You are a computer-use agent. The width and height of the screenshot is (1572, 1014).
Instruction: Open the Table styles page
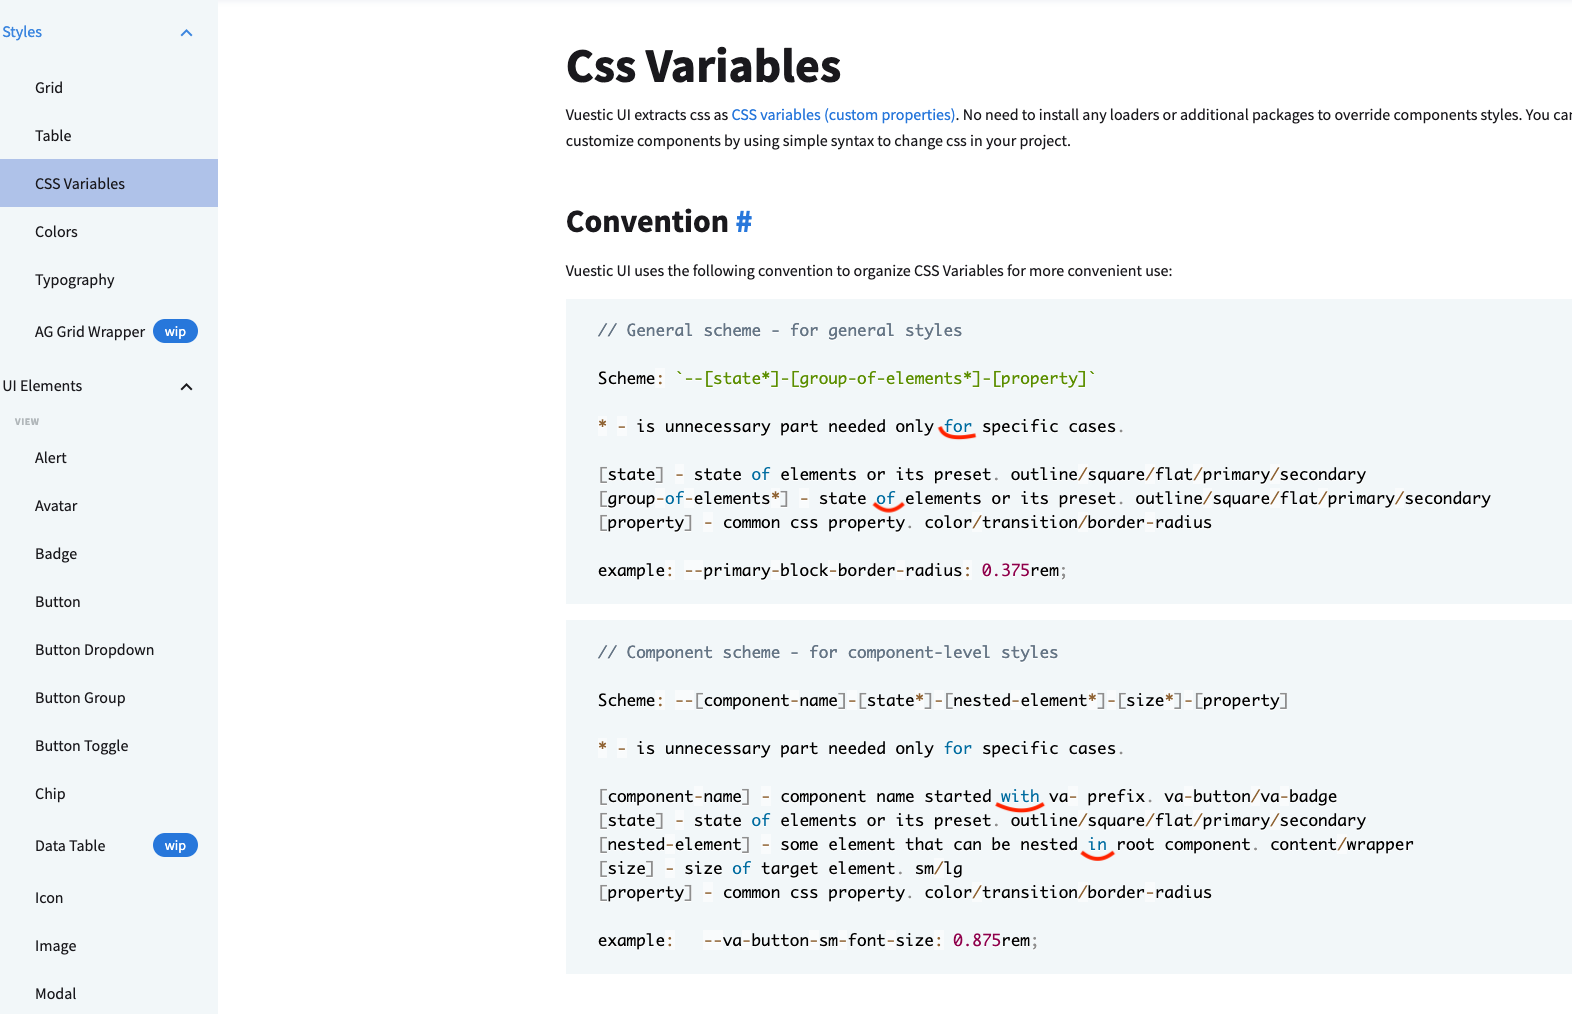click(x=52, y=135)
